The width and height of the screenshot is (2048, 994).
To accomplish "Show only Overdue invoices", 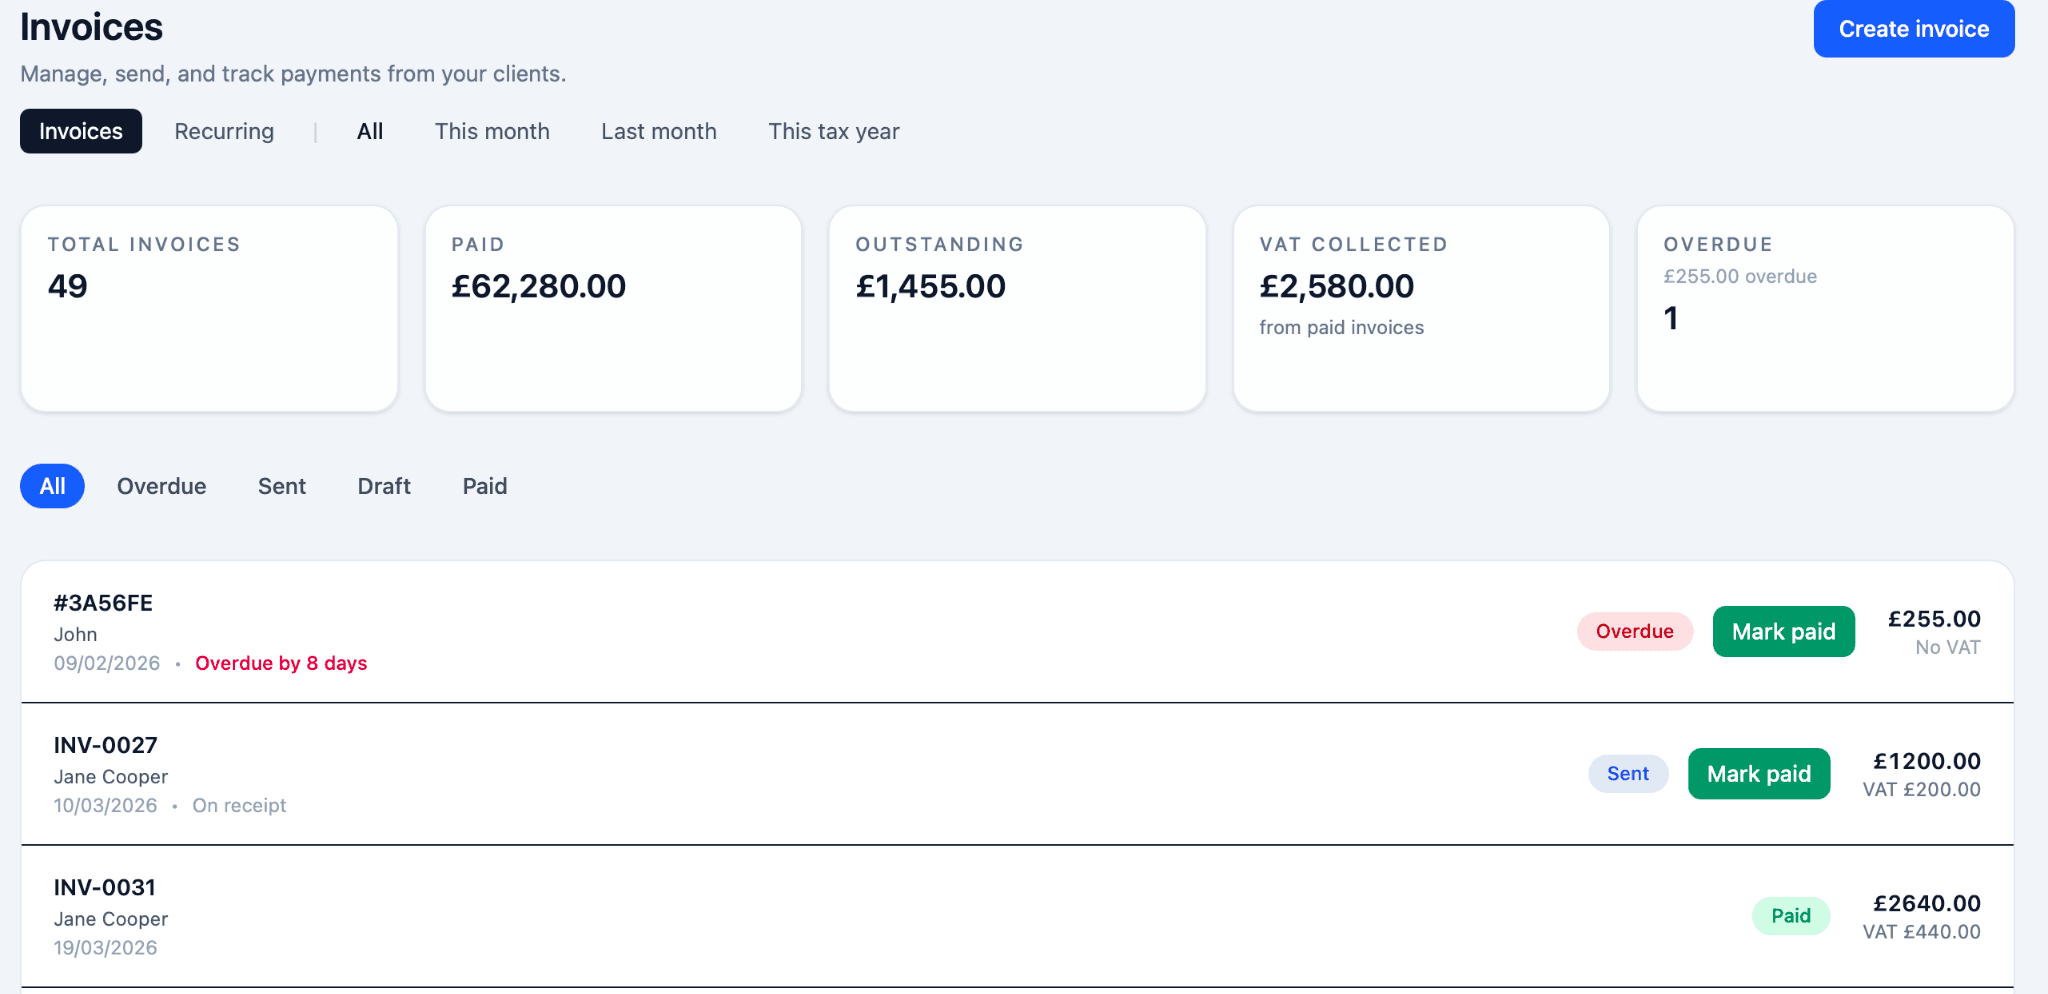I will pyautogui.click(x=161, y=486).
